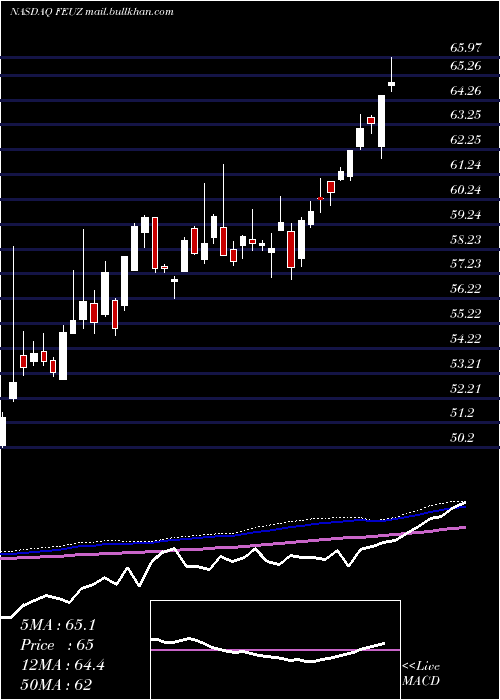Click the 57.23 price axis label

tap(466, 264)
